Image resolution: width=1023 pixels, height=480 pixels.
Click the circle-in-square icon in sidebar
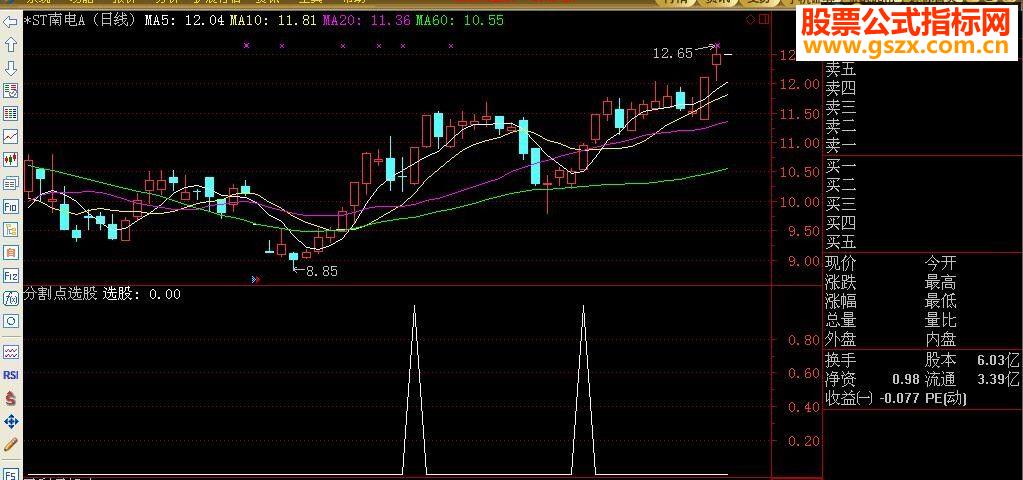point(10,321)
